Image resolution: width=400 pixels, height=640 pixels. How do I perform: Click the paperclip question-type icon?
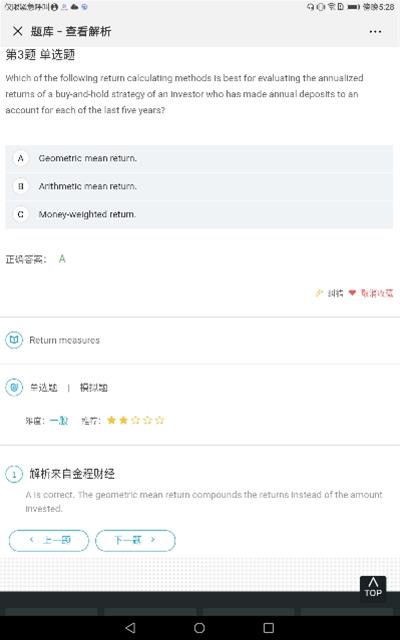tap(14, 387)
